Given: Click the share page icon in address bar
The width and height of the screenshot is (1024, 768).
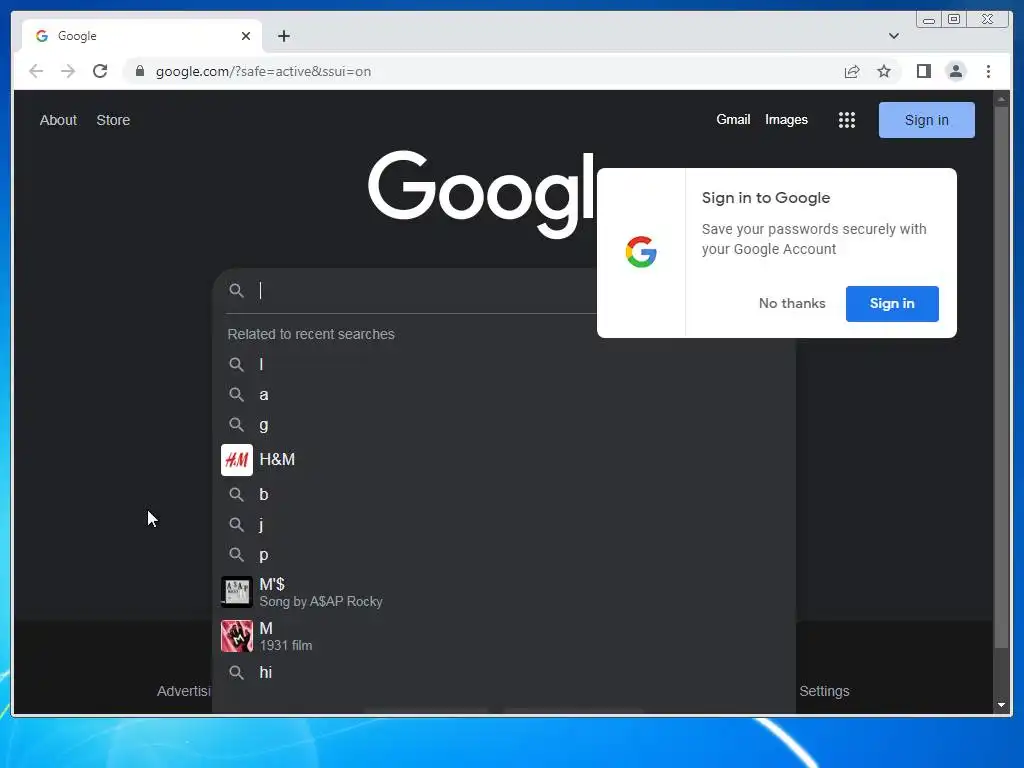Looking at the screenshot, I should 852,71.
